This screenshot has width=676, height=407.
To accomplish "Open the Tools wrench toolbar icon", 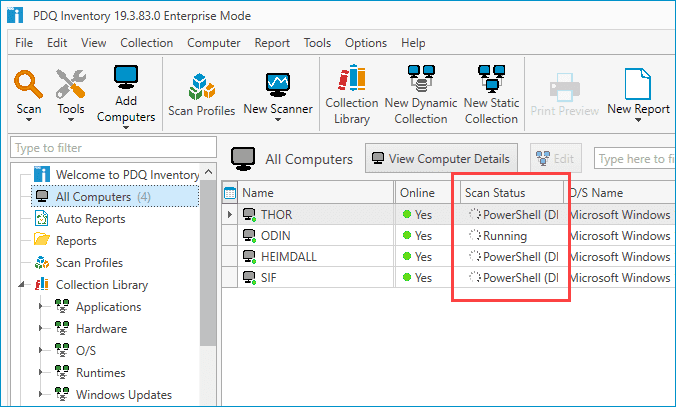I will (x=71, y=84).
